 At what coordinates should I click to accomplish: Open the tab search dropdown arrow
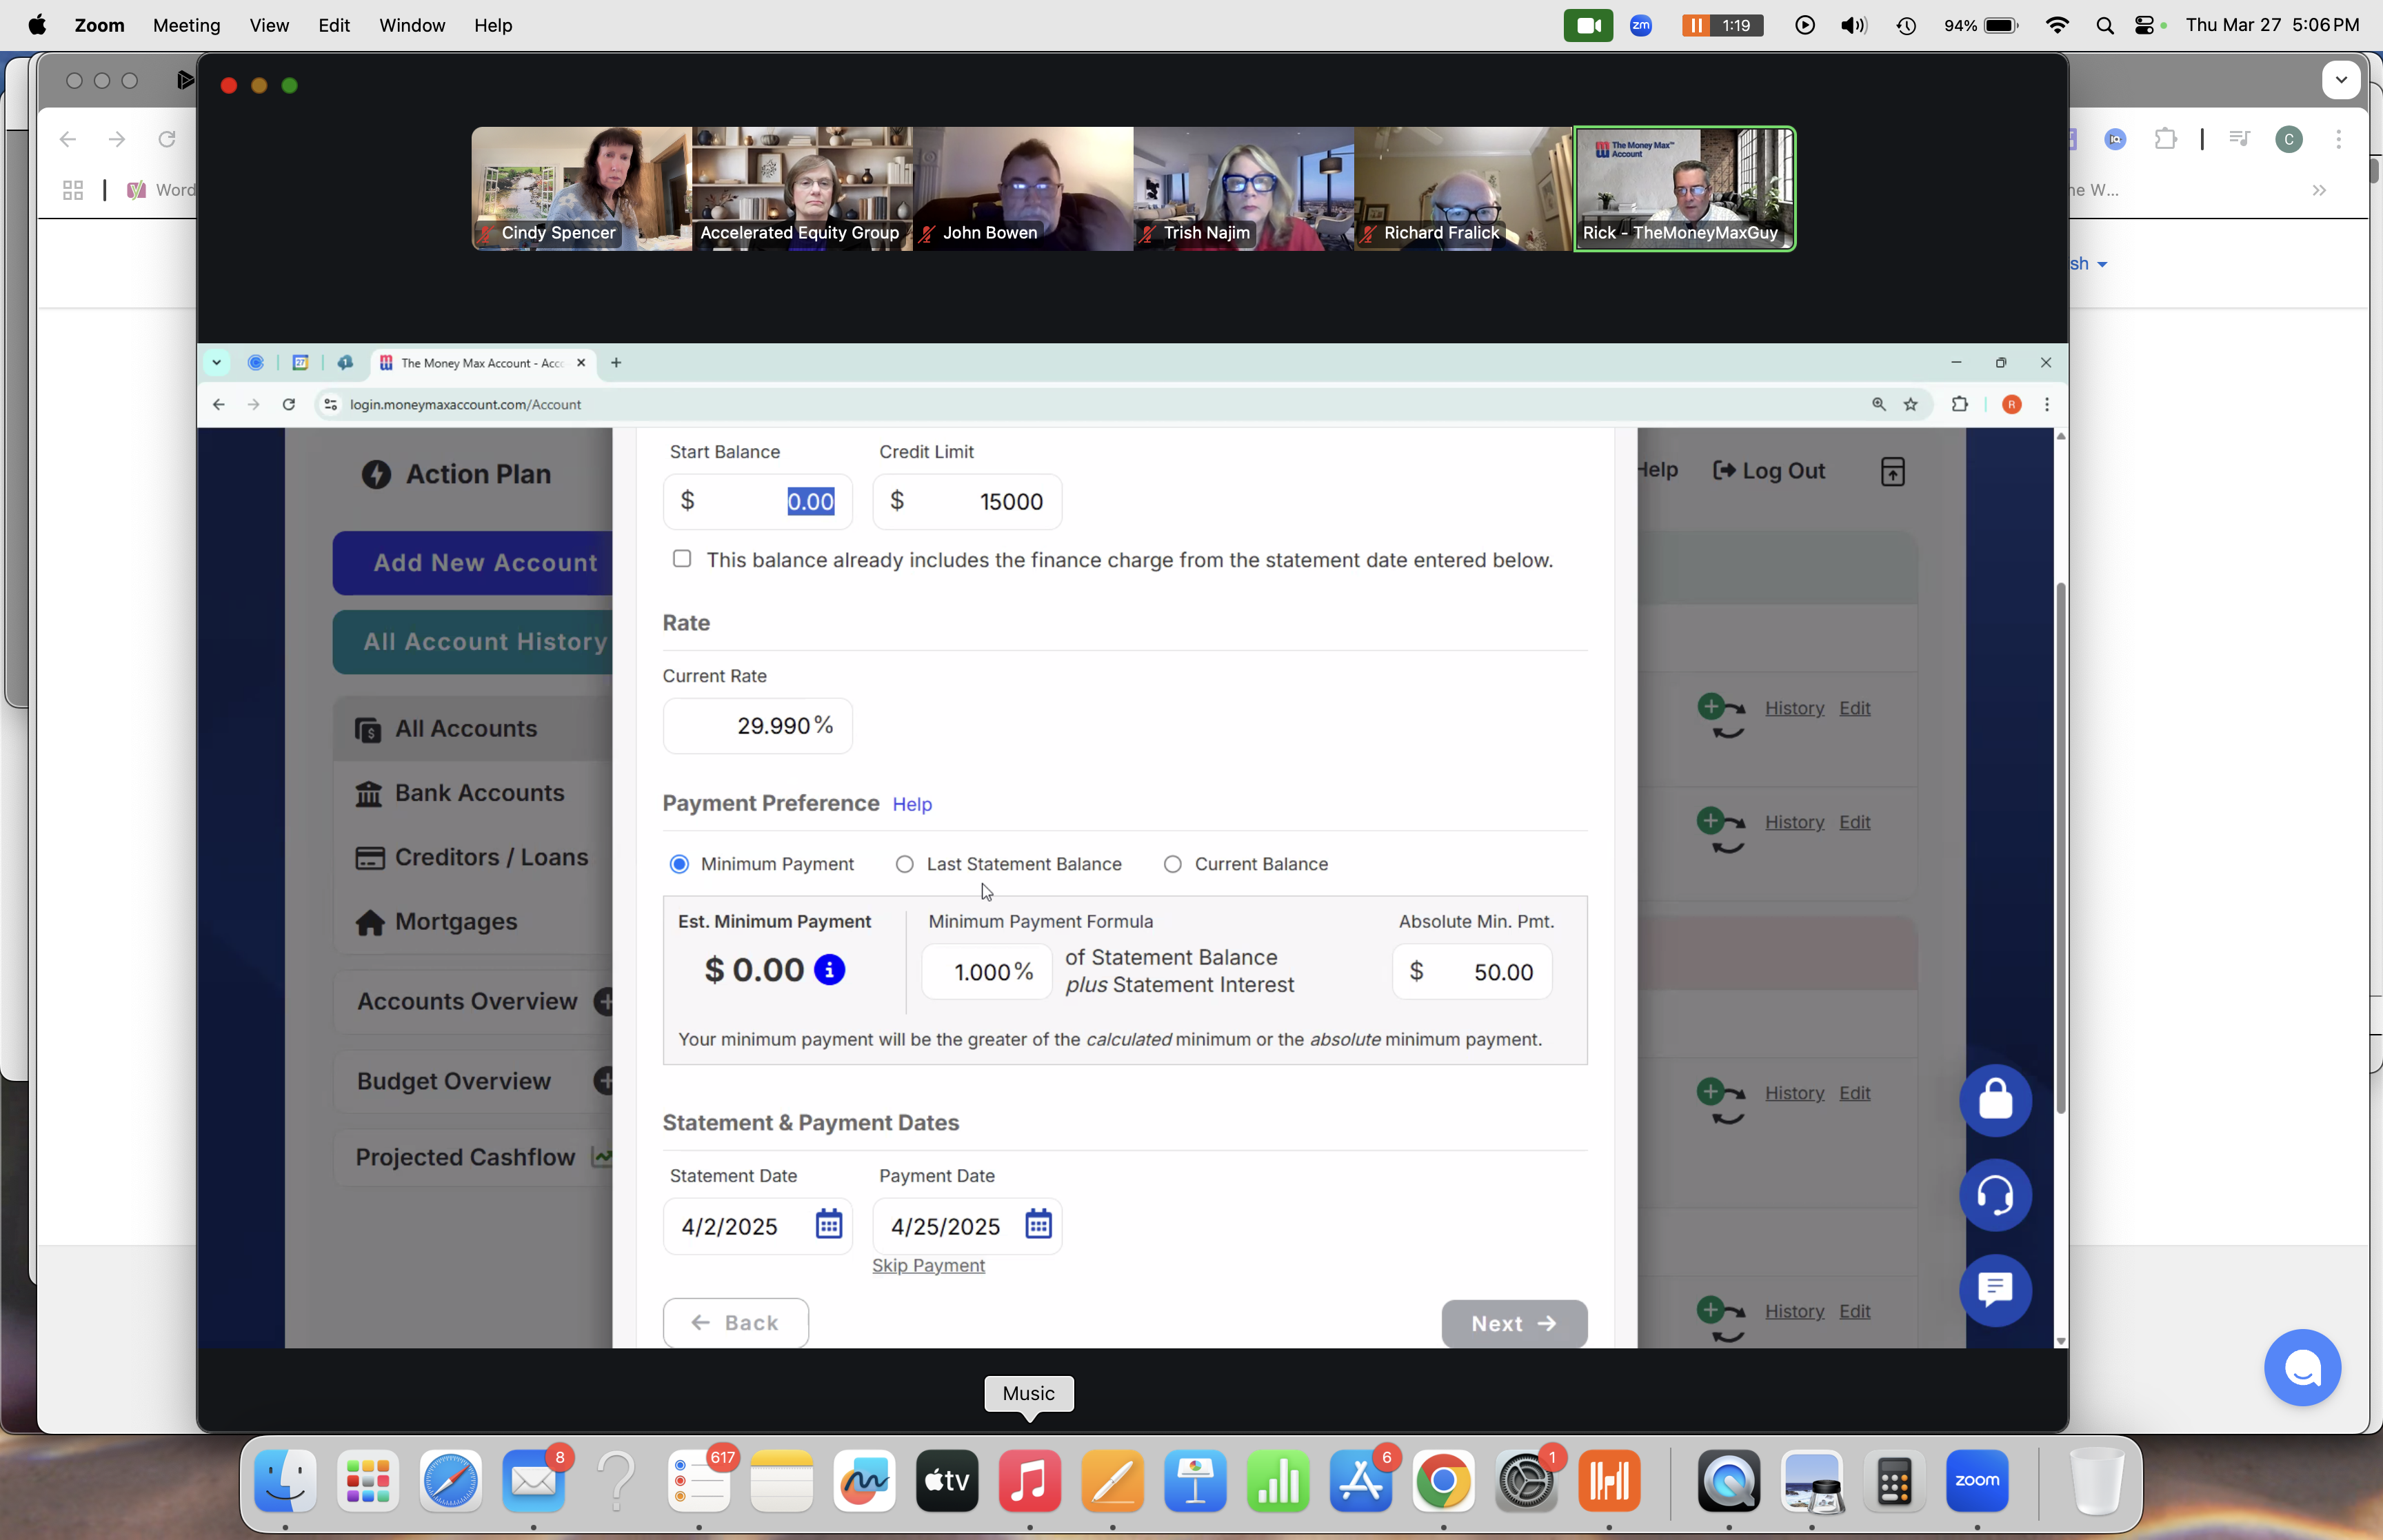[x=216, y=363]
